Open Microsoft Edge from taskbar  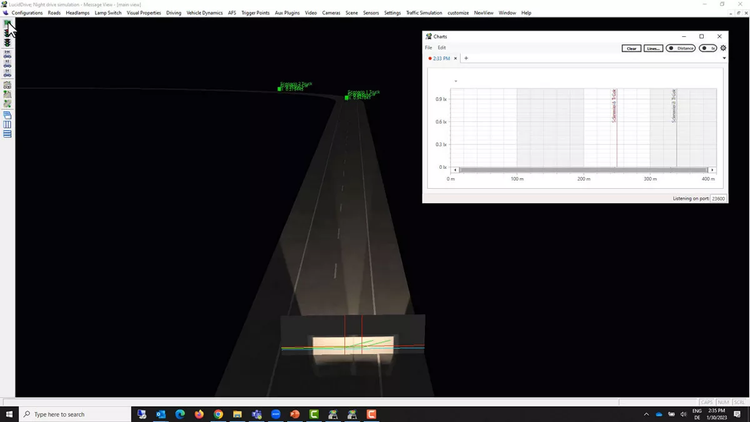point(180,414)
